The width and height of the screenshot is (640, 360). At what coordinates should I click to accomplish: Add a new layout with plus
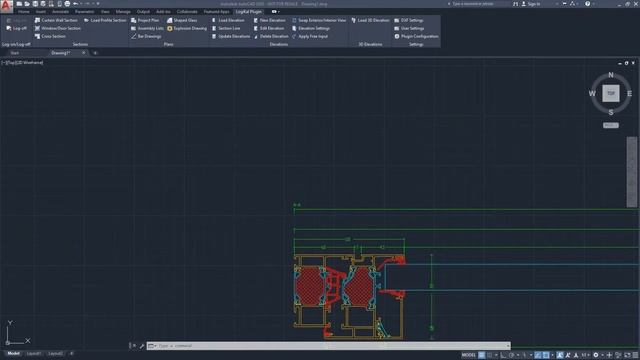71,353
